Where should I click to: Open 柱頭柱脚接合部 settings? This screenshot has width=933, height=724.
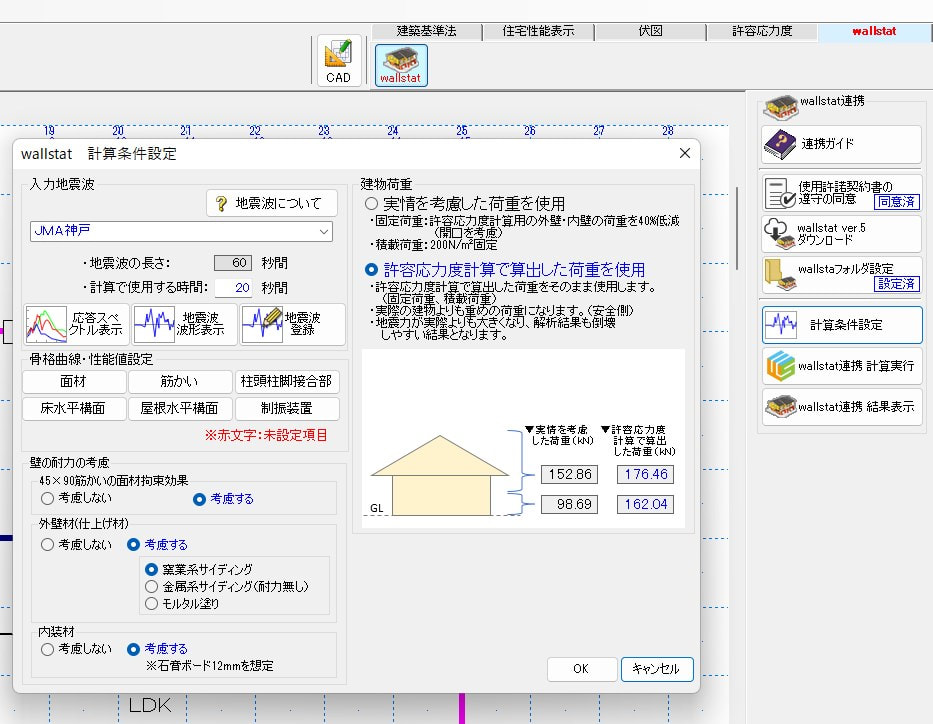point(287,381)
